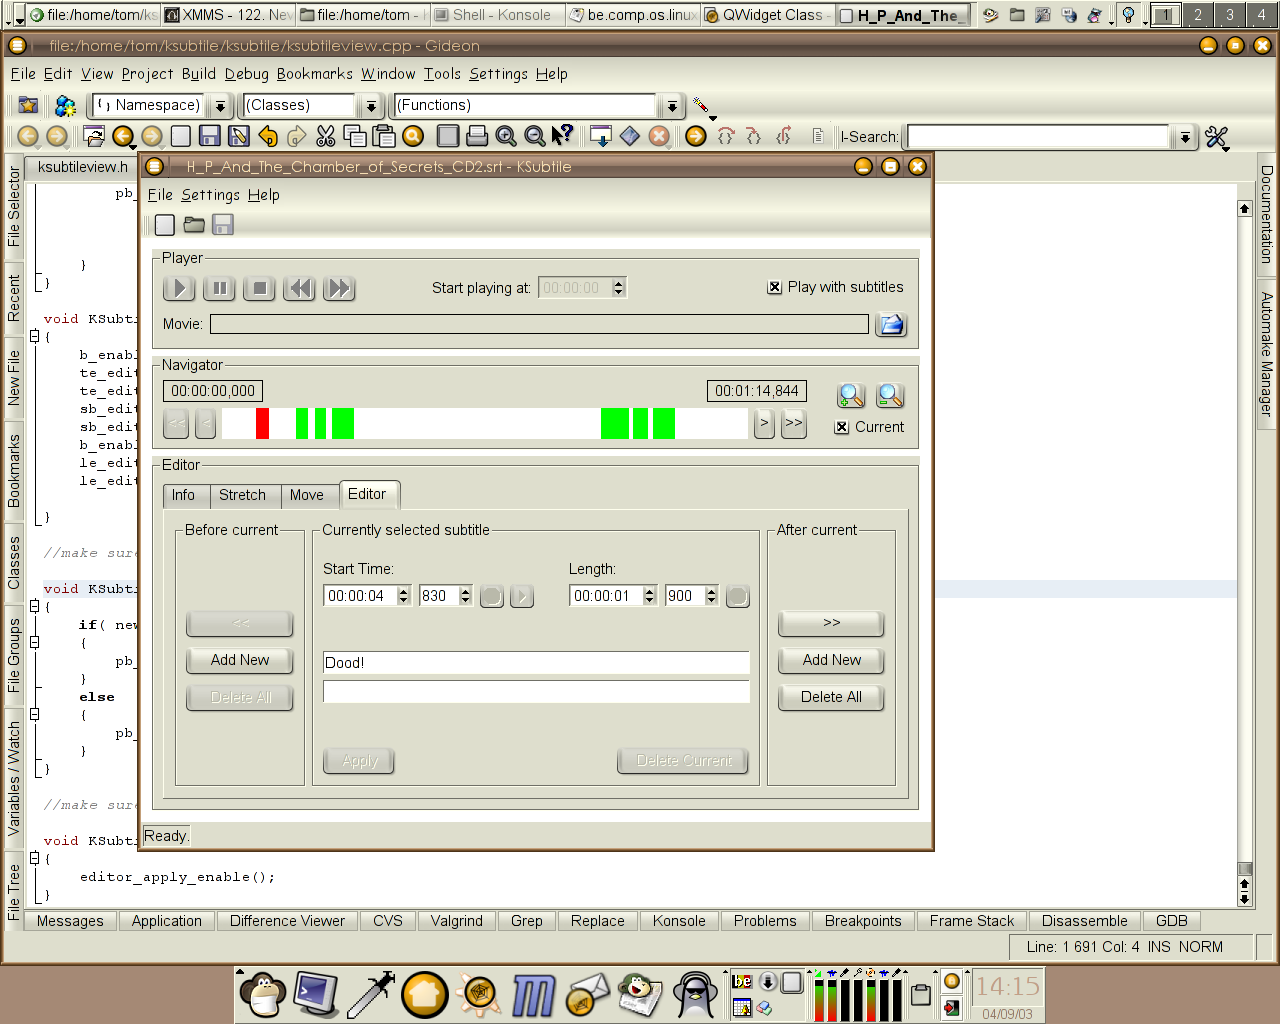This screenshot has height=1024, width=1280.
Task: Expand the Functions dropdown list
Action: click(672, 106)
